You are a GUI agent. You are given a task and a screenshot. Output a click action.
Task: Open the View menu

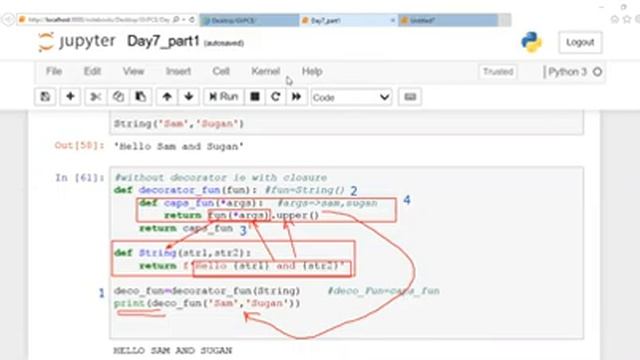point(133,71)
